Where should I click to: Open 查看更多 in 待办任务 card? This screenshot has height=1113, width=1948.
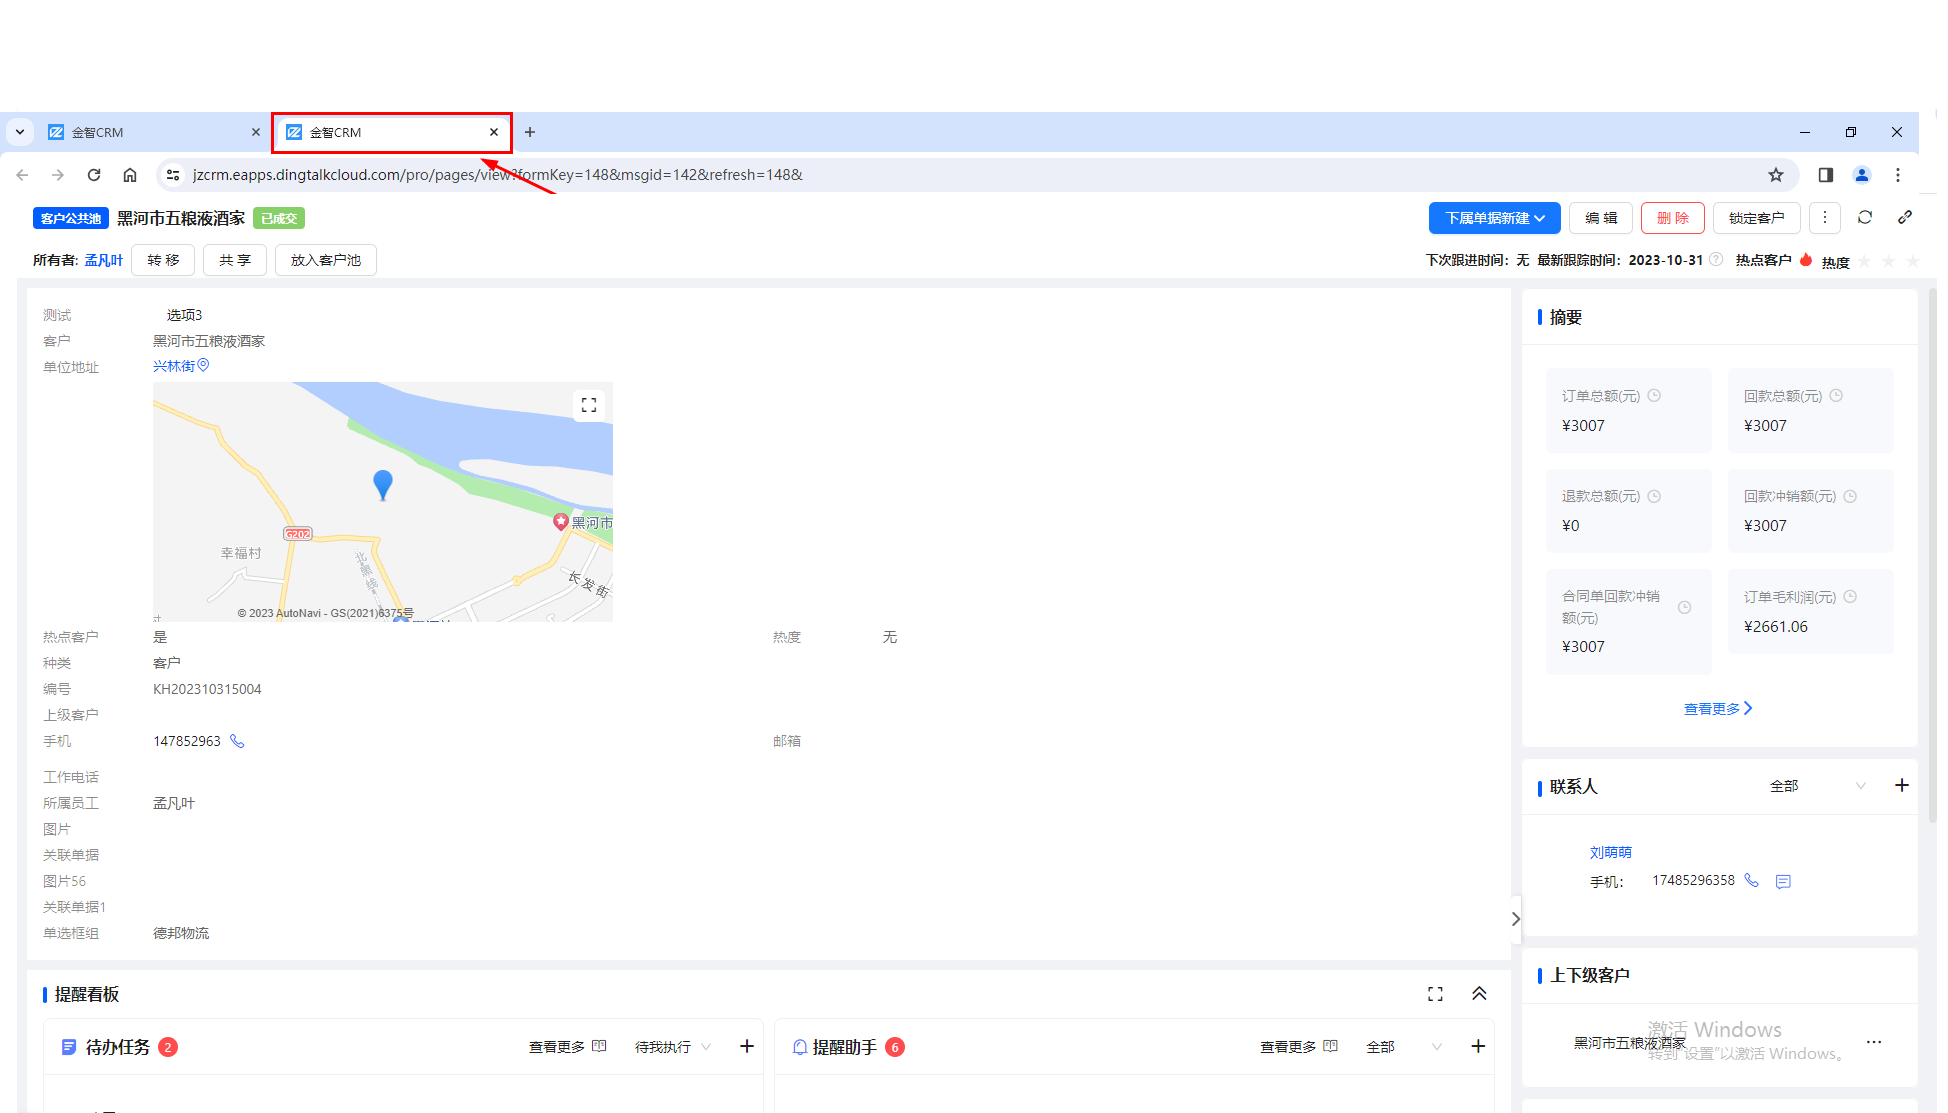pyautogui.click(x=567, y=1047)
